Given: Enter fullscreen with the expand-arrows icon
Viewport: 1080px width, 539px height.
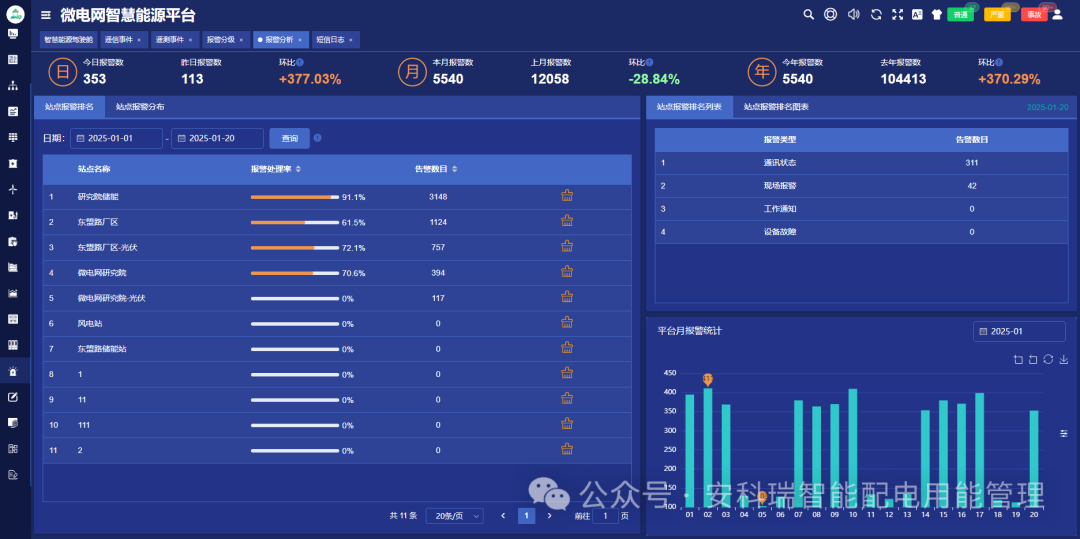Looking at the screenshot, I should 897,14.
